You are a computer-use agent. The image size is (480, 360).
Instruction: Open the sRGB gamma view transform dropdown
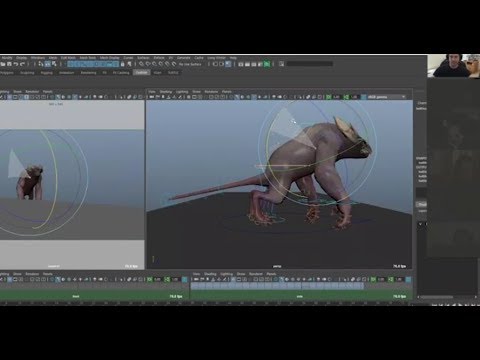pyautogui.click(x=387, y=97)
